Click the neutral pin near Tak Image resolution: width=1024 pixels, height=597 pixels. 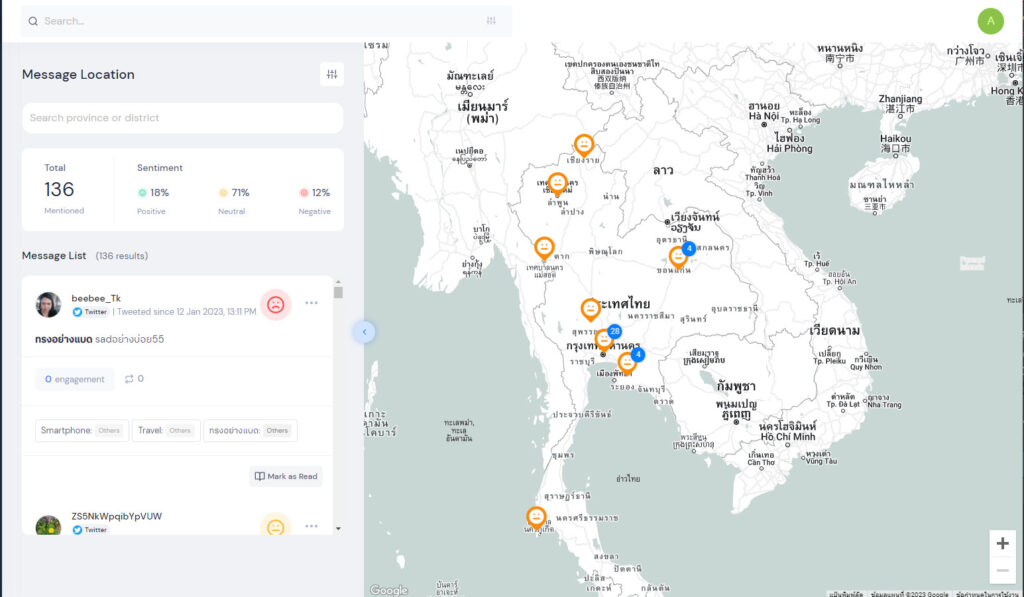[x=544, y=247]
